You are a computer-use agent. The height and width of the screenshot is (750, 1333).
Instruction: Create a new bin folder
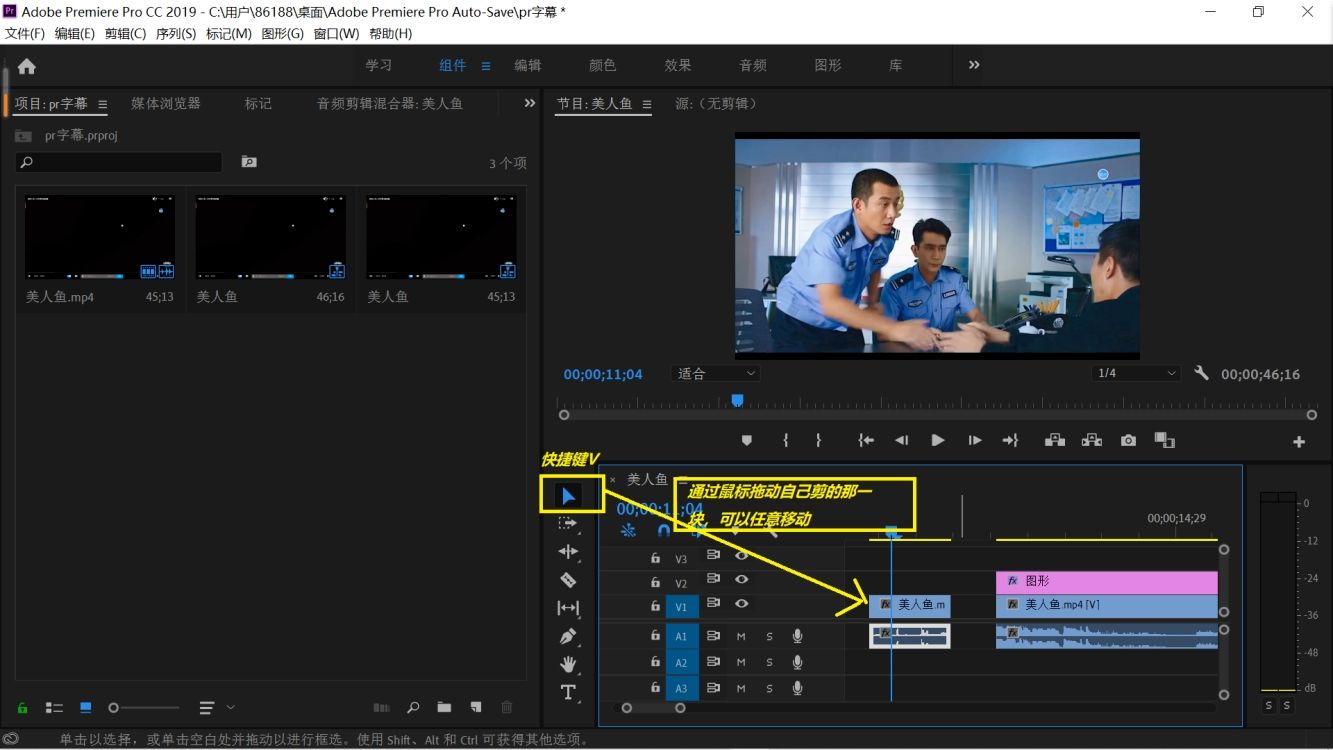pos(444,708)
